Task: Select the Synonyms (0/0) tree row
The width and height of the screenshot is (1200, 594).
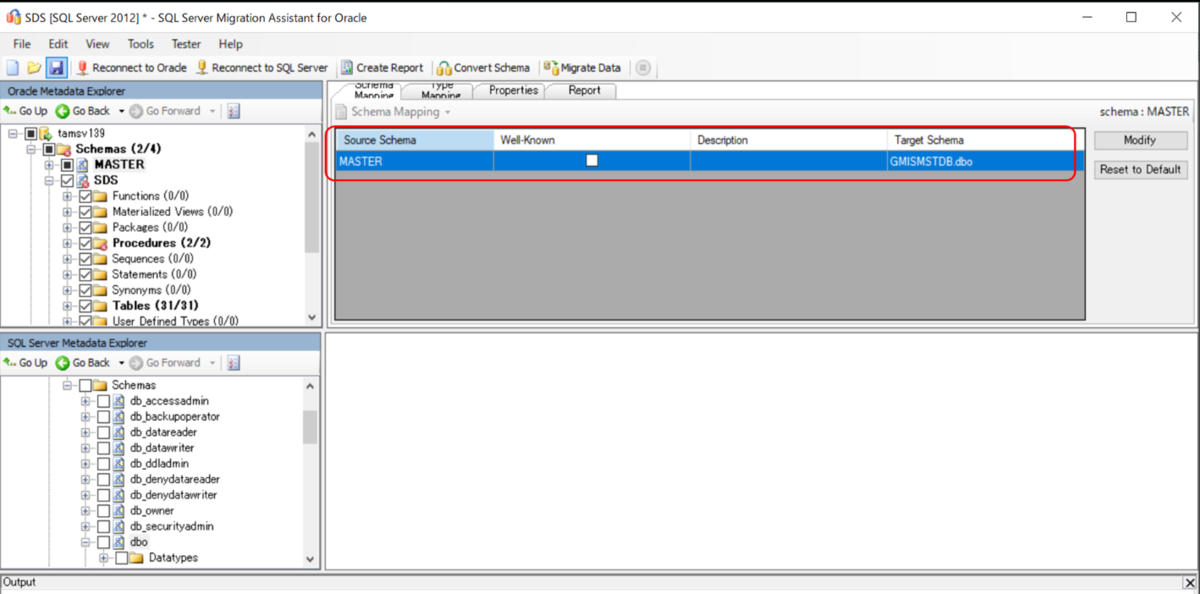Action: [x=151, y=290]
